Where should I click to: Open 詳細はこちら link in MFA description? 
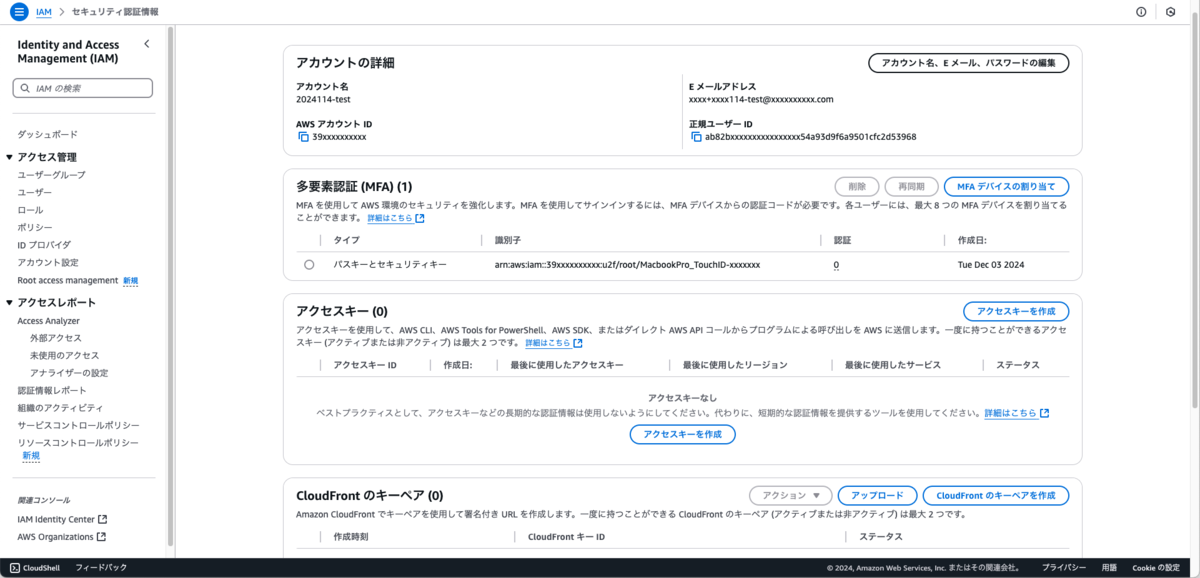coord(389,218)
